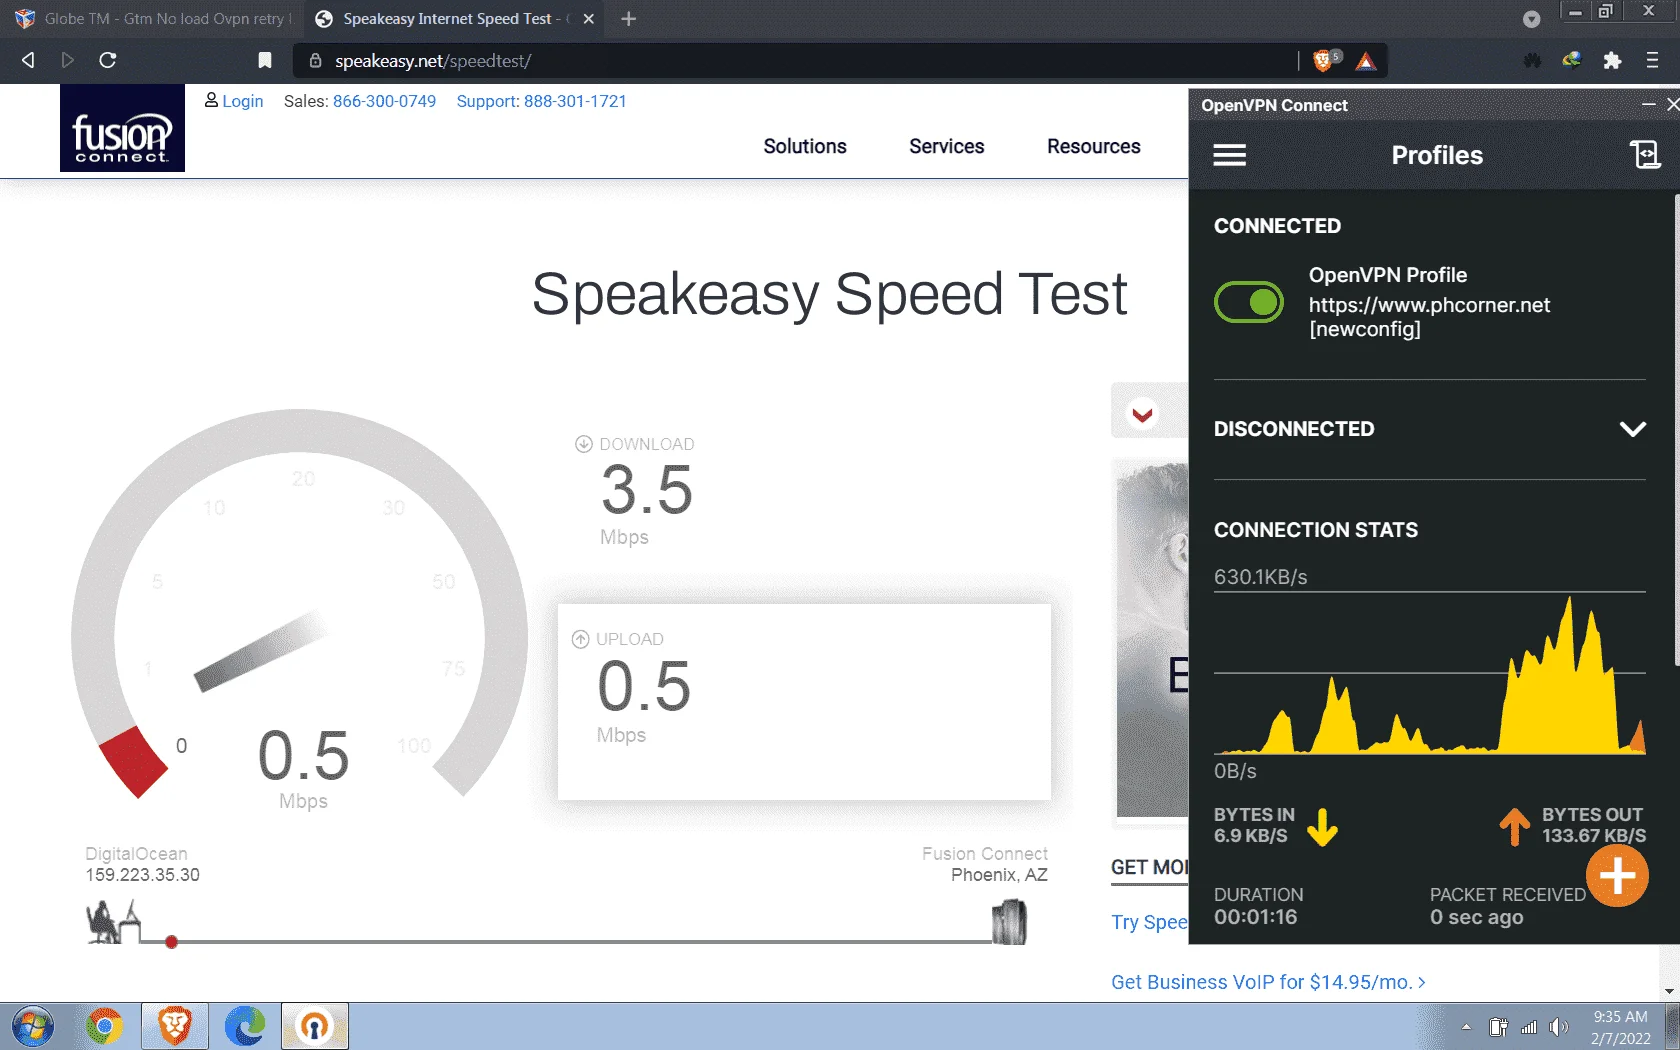Click the Sales phone number 866-300-0749

pos(384,101)
